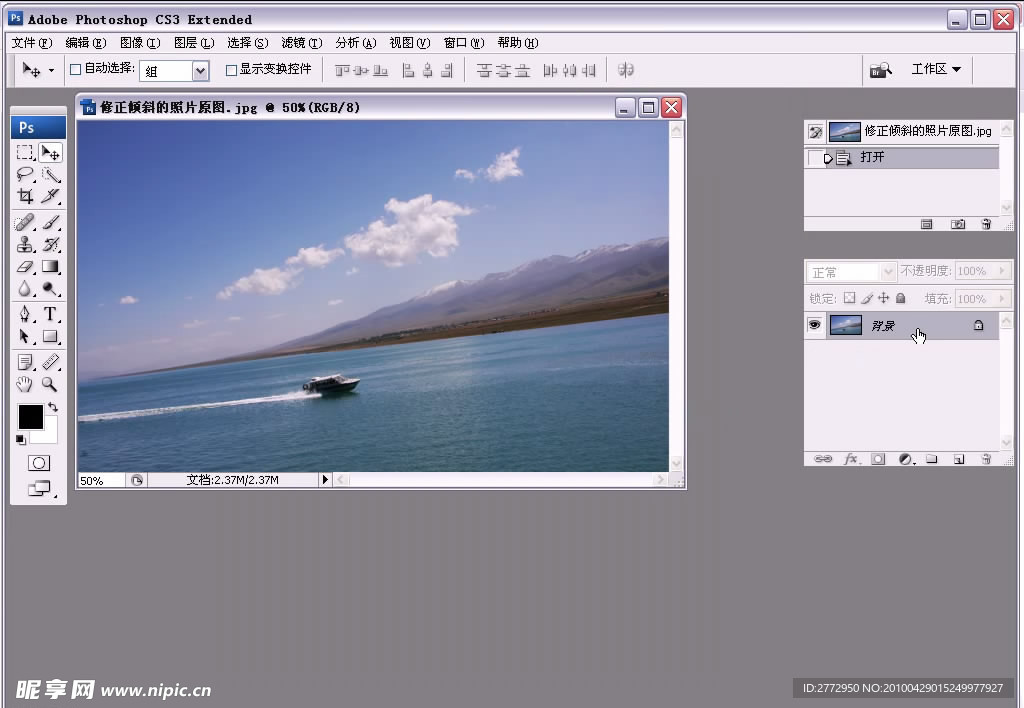The image size is (1024, 708).
Task: Toggle history brush source for the snapshot
Action: [815, 132]
